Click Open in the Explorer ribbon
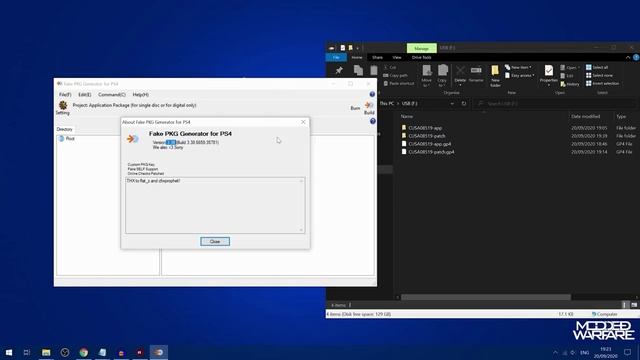 [x=569, y=67]
